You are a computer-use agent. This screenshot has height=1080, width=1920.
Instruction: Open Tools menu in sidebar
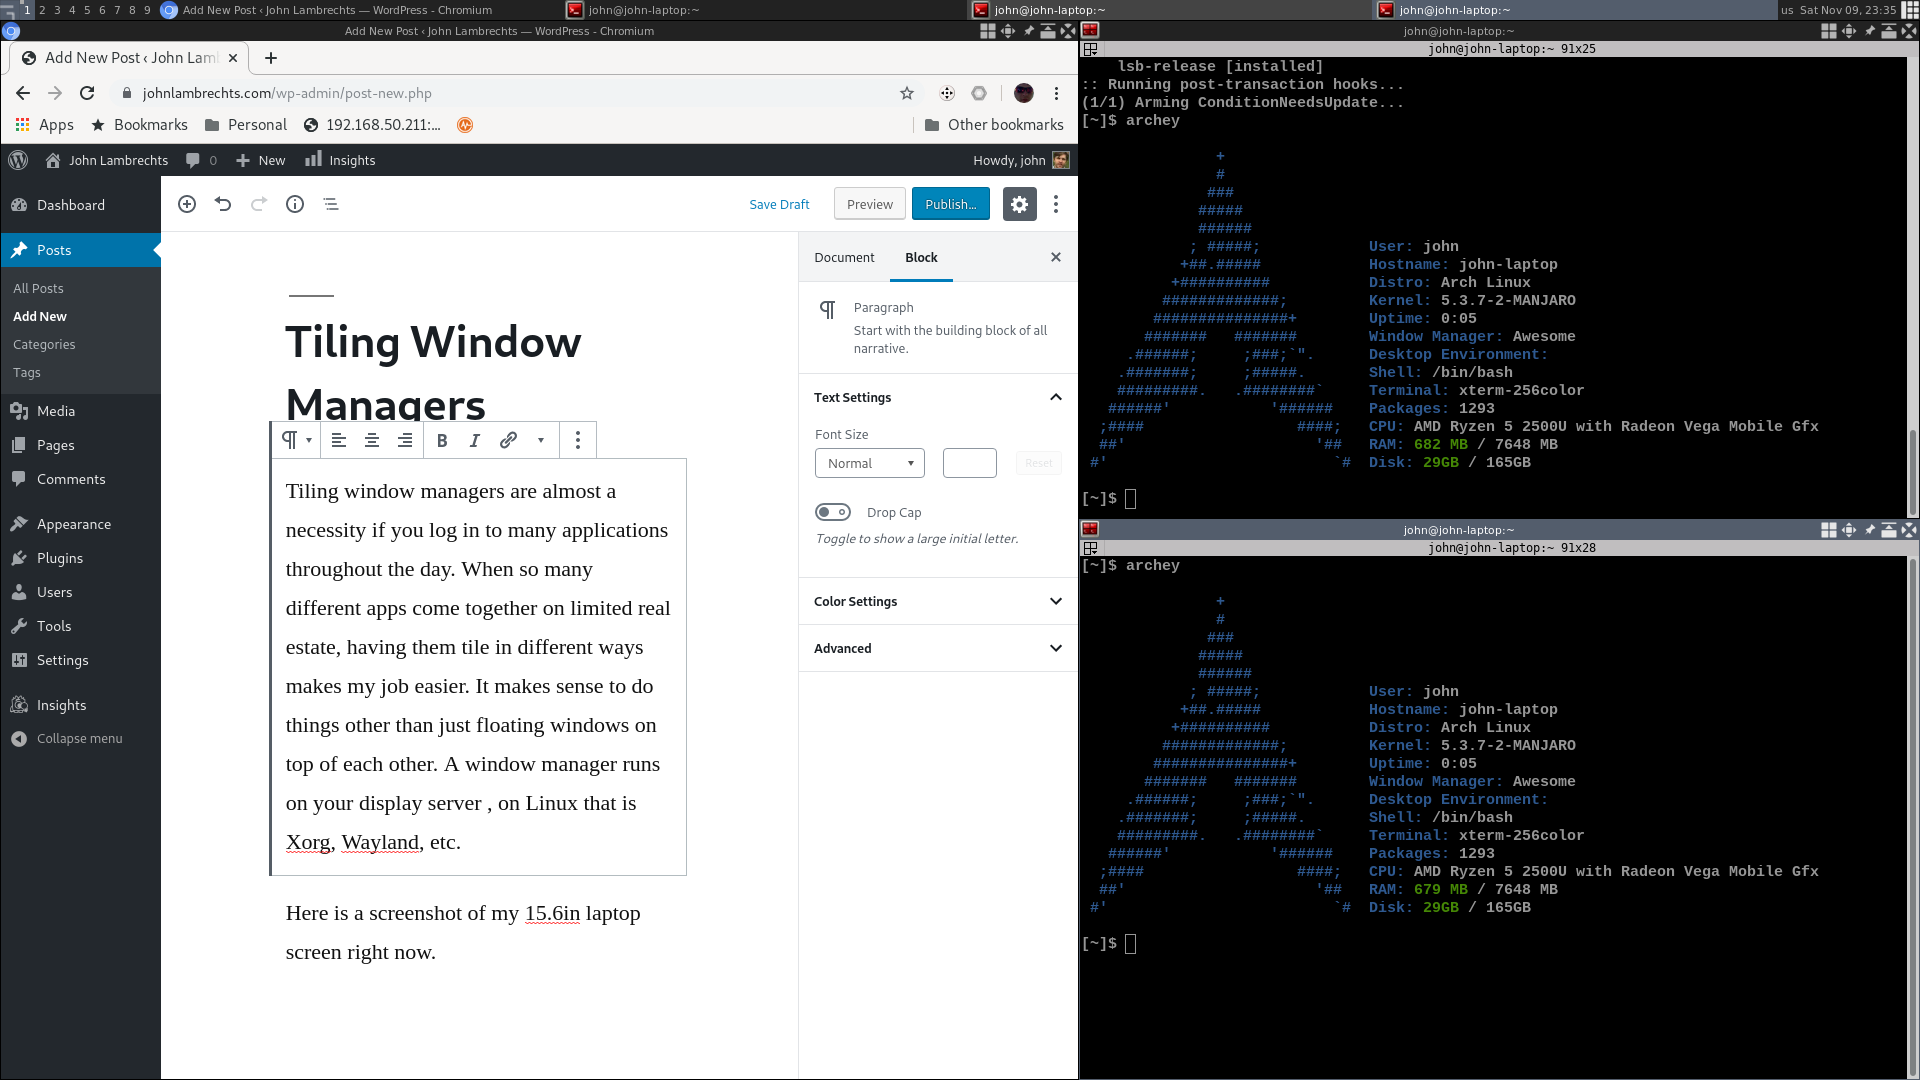[x=80, y=626]
